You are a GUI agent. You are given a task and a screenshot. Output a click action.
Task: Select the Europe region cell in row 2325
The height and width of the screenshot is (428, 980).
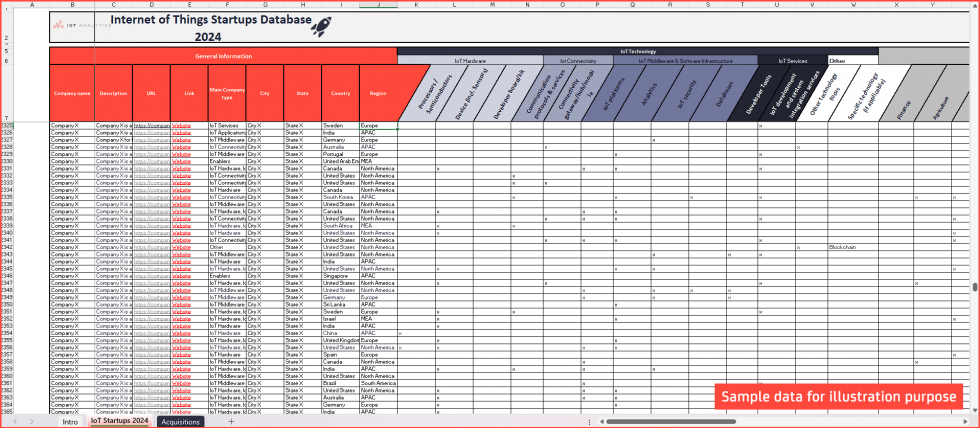[378, 126]
